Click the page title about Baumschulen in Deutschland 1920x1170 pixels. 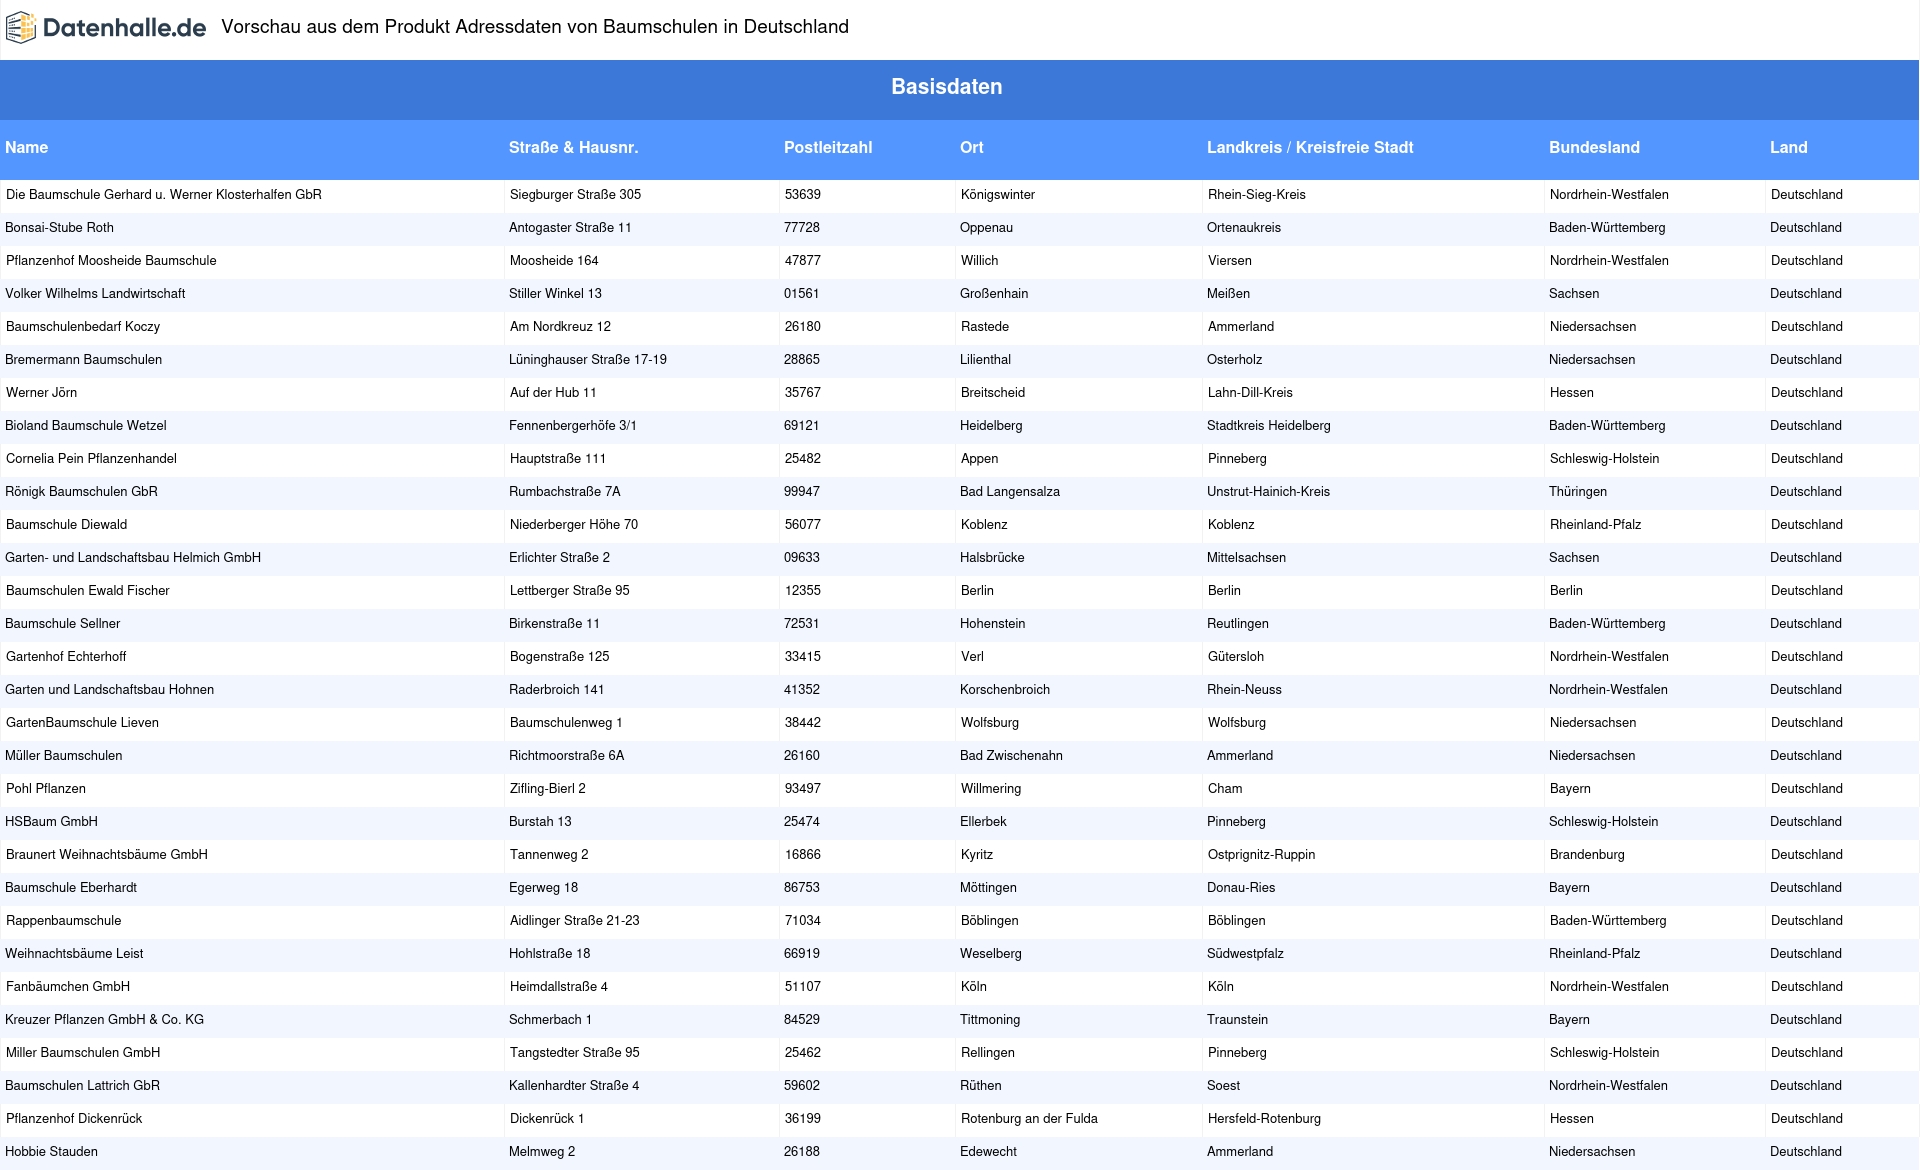pyautogui.click(x=535, y=27)
